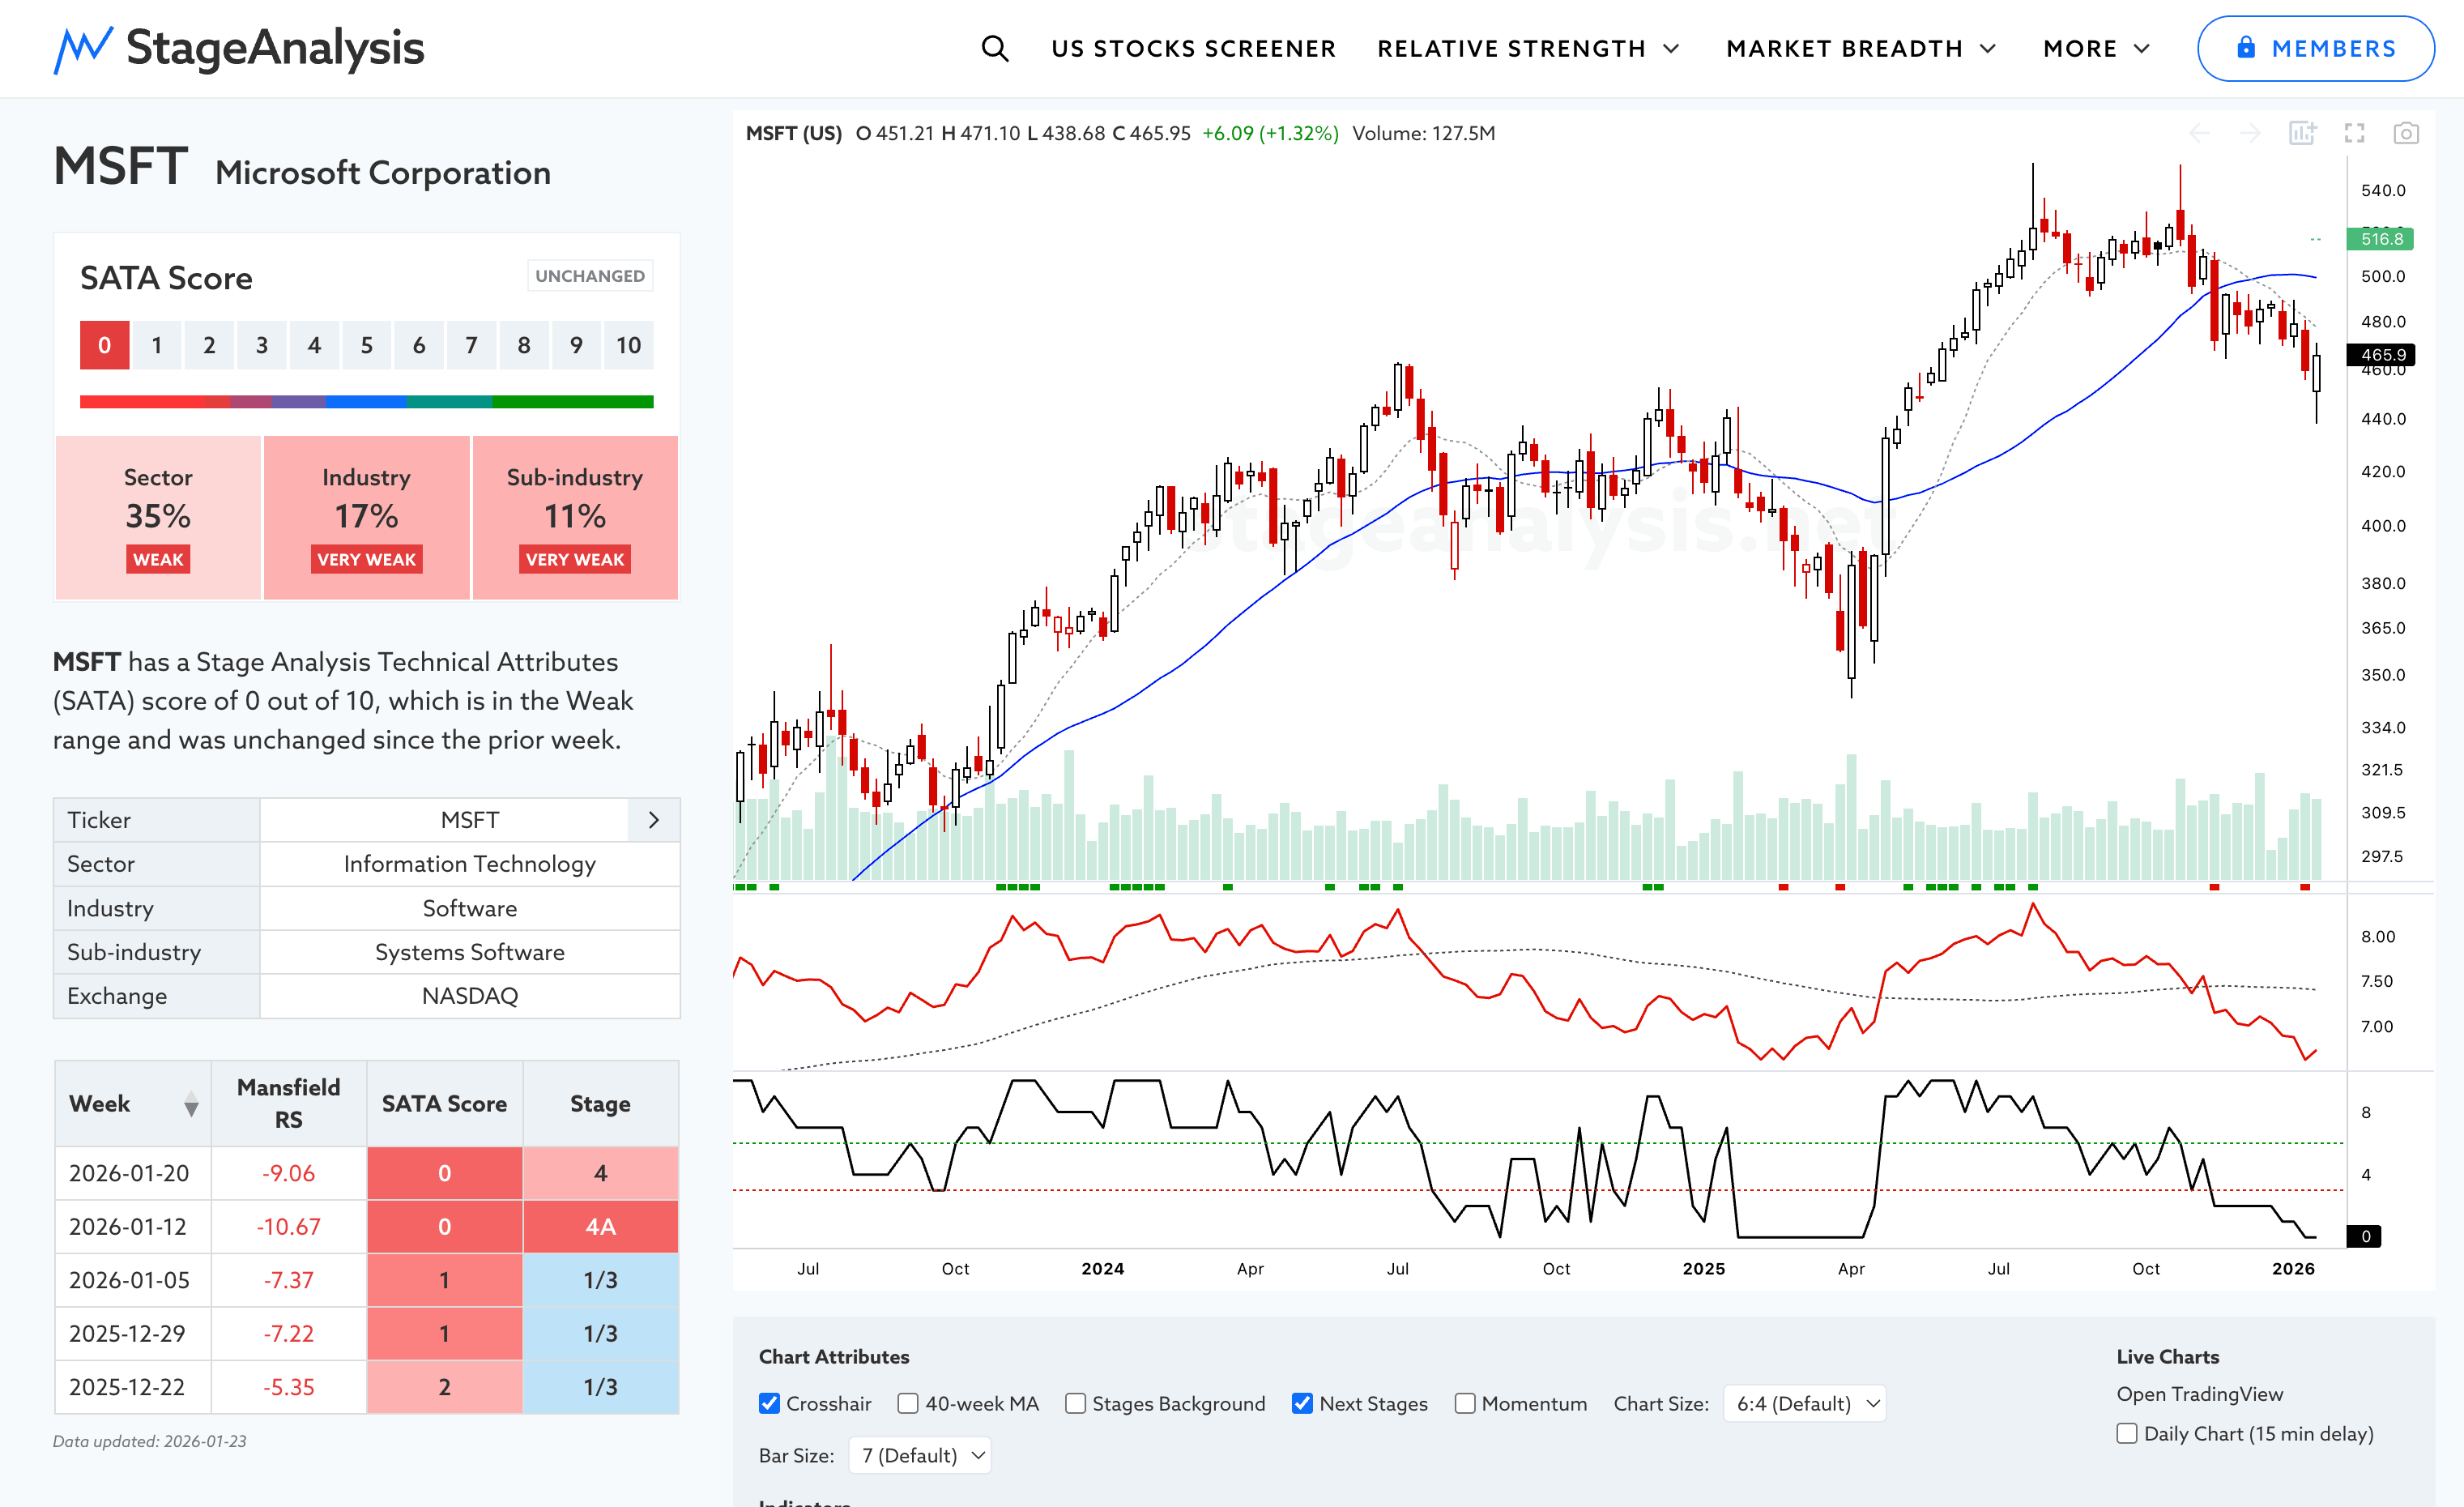Uncheck the Crosshair checkbox
Screen dimensions: 2464x1507
769,1403
